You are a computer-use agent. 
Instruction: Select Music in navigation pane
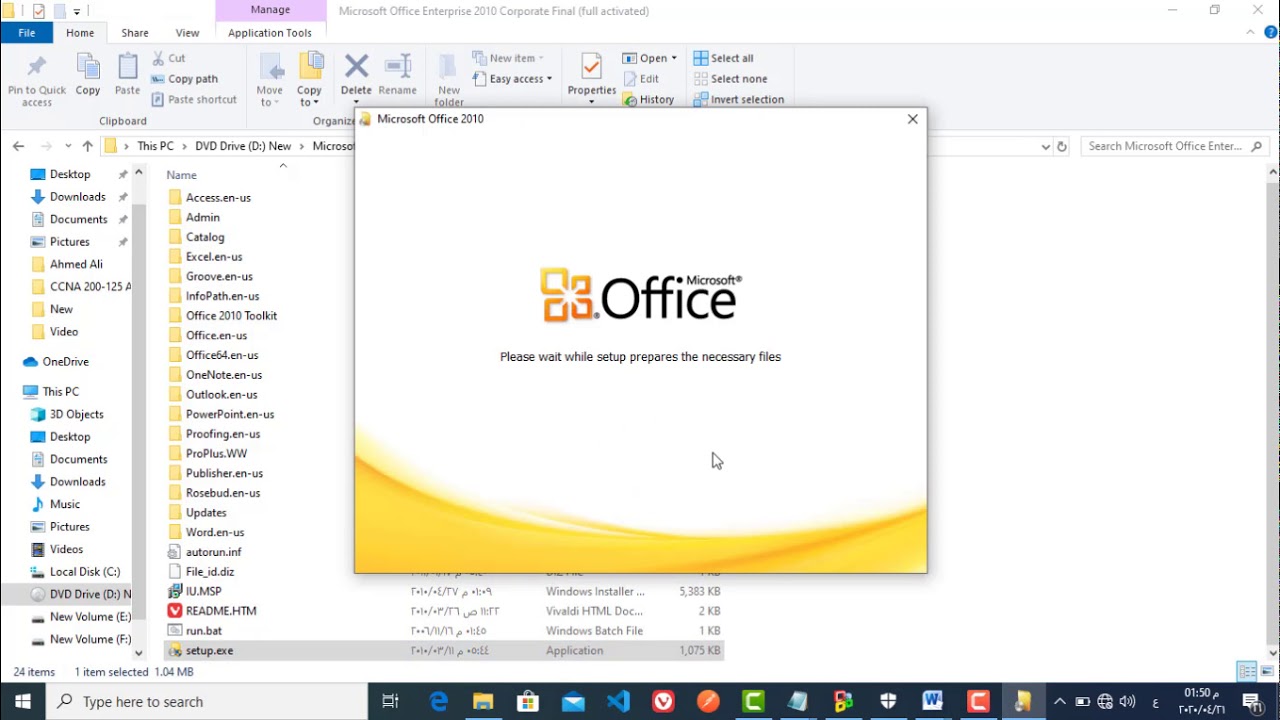(65, 504)
